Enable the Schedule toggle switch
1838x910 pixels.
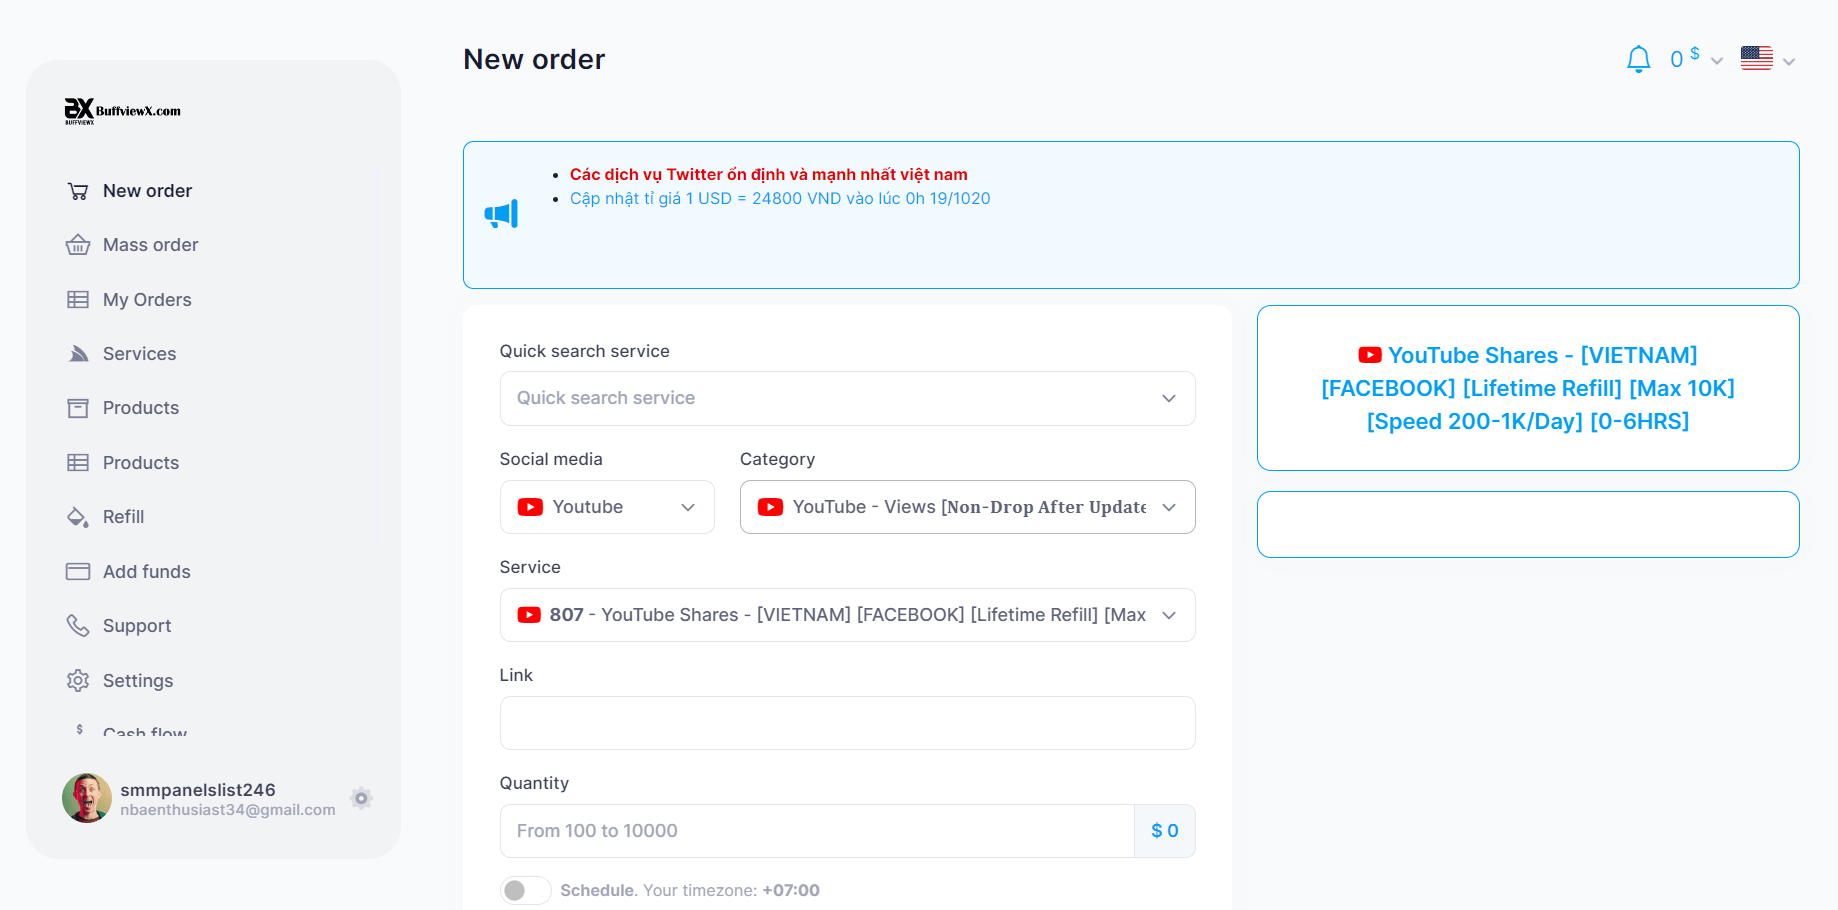(x=525, y=890)
